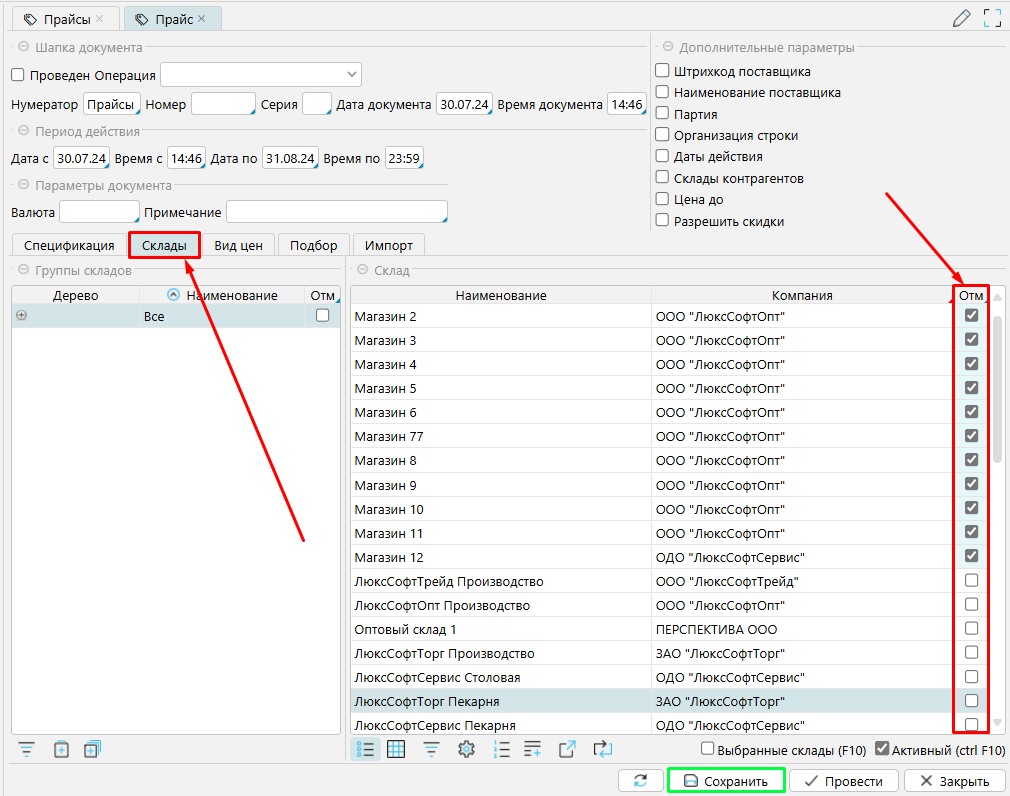
Task: Click the Примечание input field
Action: tap(336, 212)
